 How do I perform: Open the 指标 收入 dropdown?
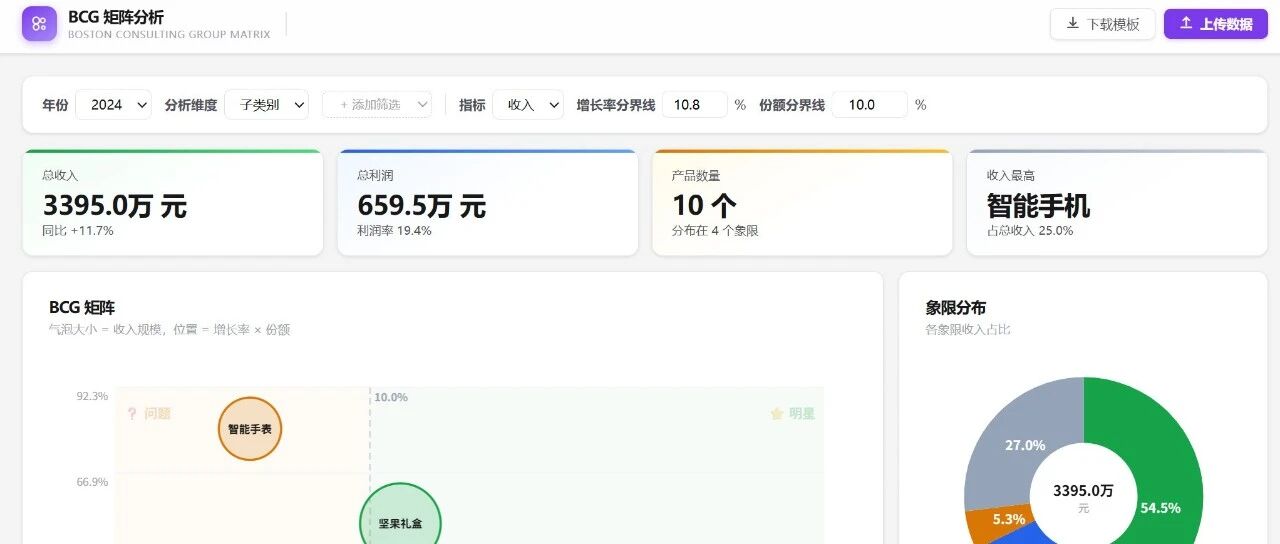pos(528,104)
